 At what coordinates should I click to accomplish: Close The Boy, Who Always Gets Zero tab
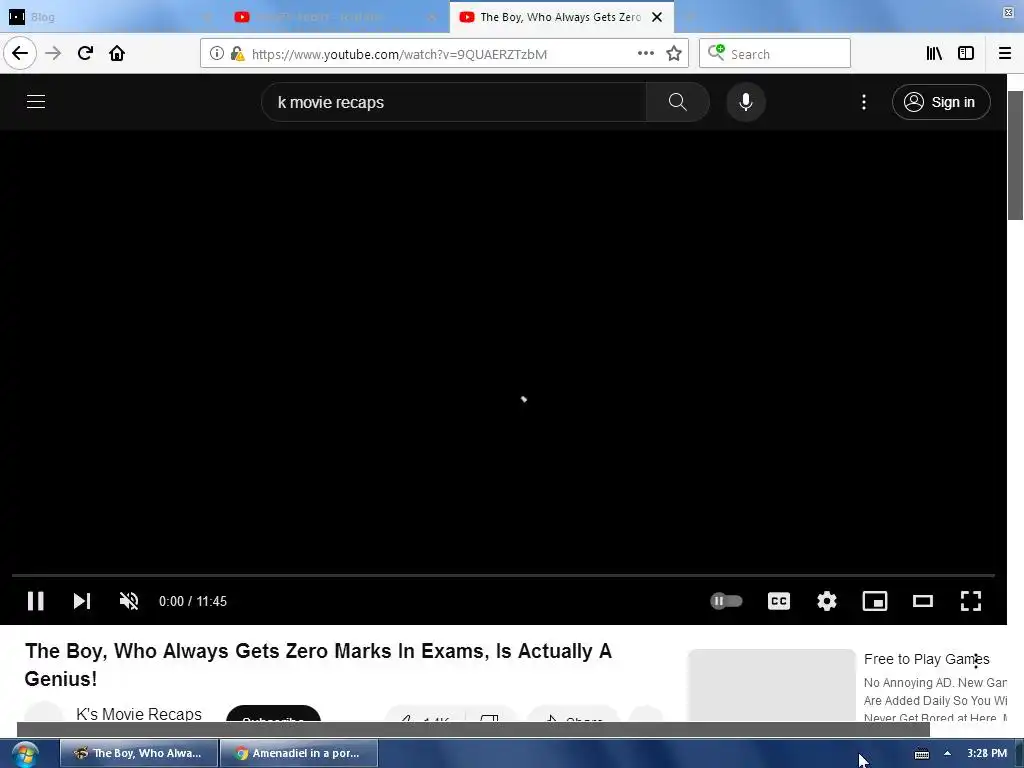pyautogui.click(x=658, y=17)
